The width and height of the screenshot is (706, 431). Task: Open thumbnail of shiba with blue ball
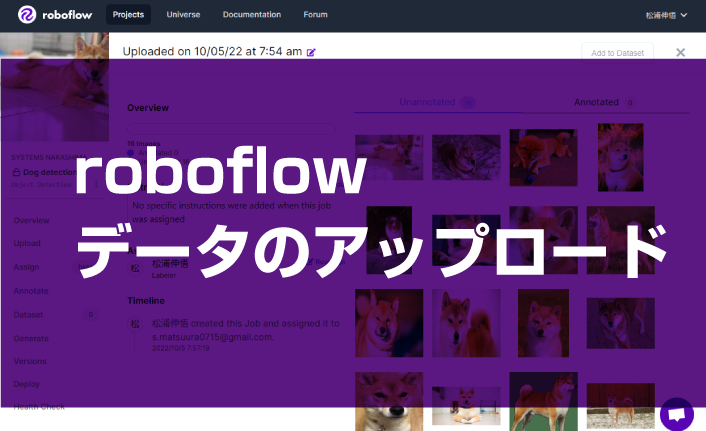tap(543, 158)
